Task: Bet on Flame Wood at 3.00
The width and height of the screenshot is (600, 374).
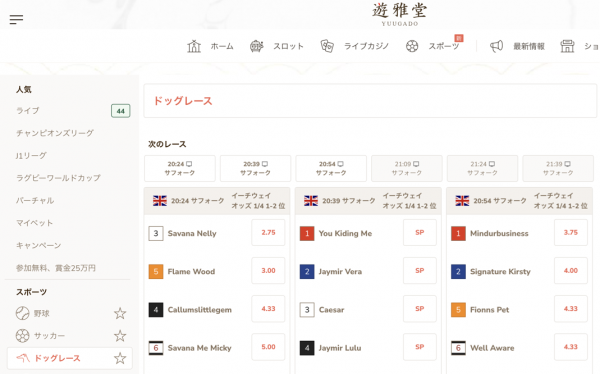Action: click(x=268, y=271)
